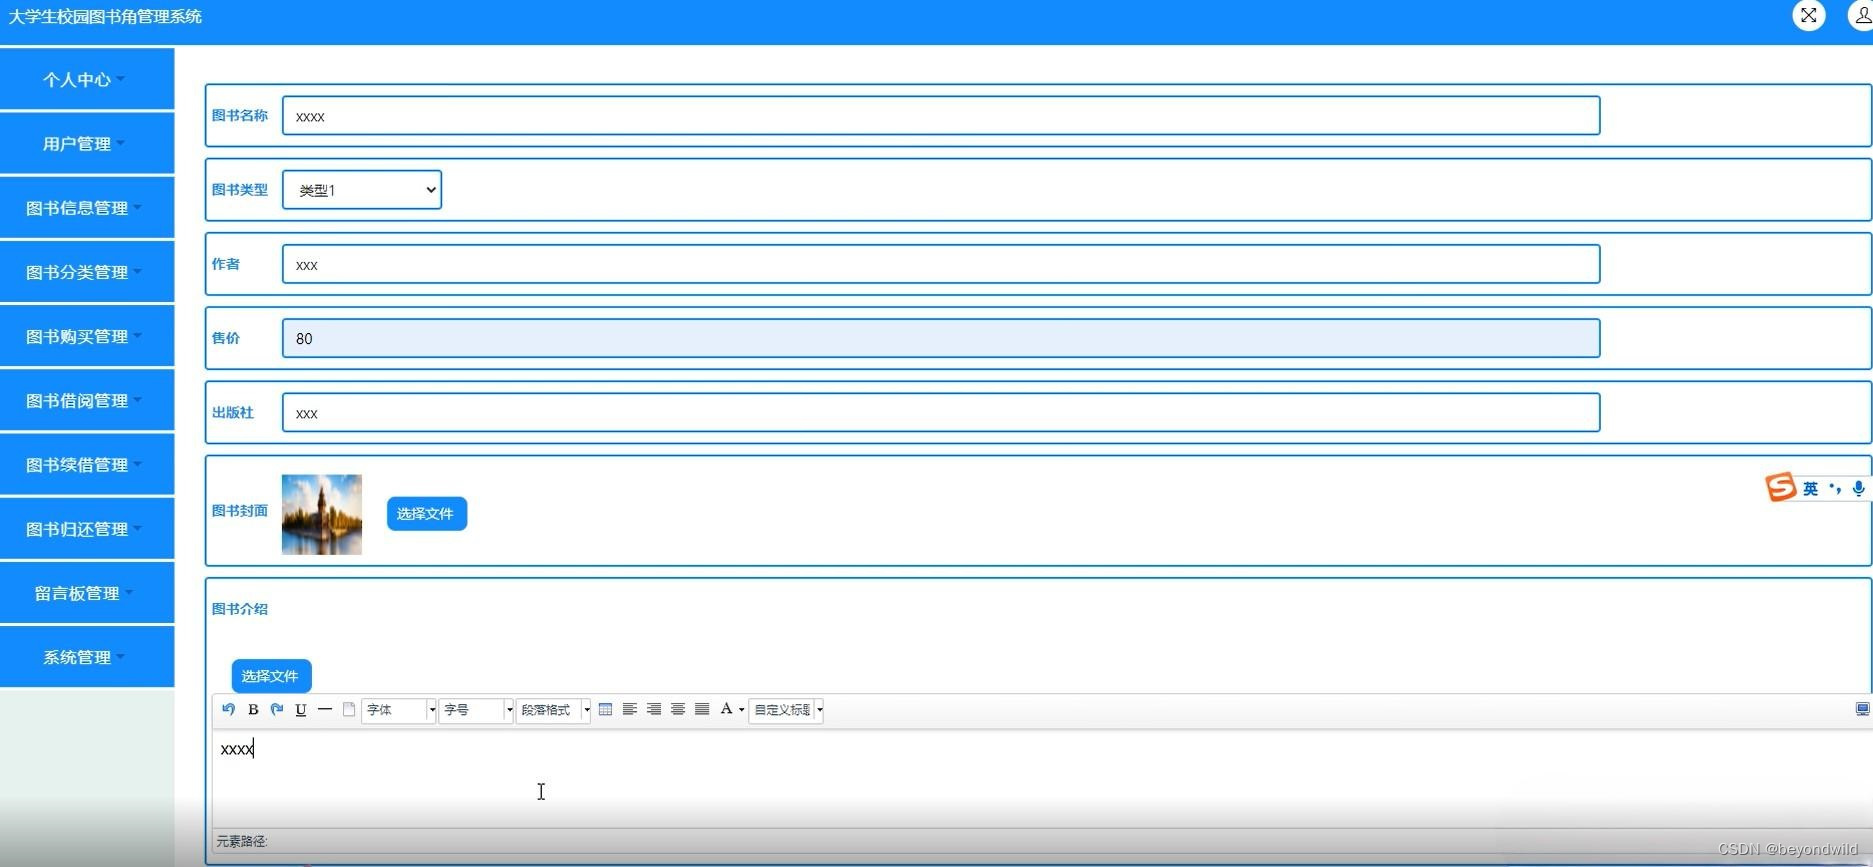Click 选择文件 button in 图书介绍 section

(x=271, y=676)
